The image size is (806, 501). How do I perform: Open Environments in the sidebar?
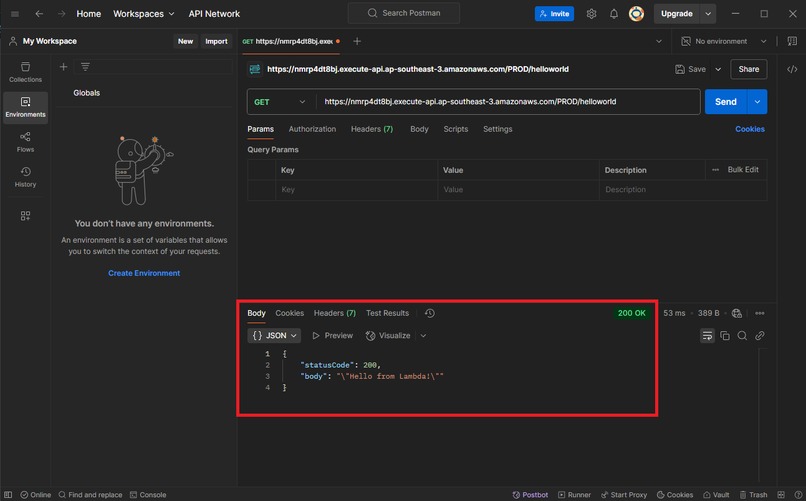pos(25,107)
